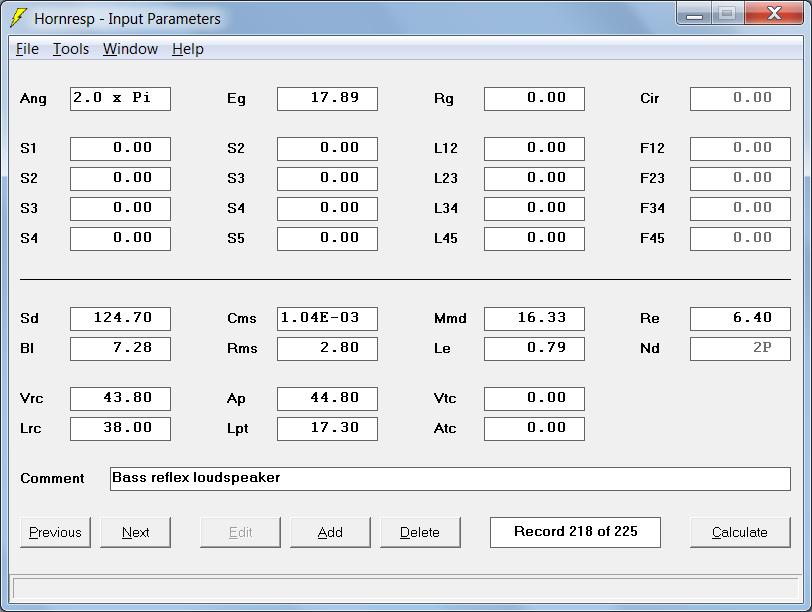Click the Cms field with 1.04E-03

tap(327, 319)
